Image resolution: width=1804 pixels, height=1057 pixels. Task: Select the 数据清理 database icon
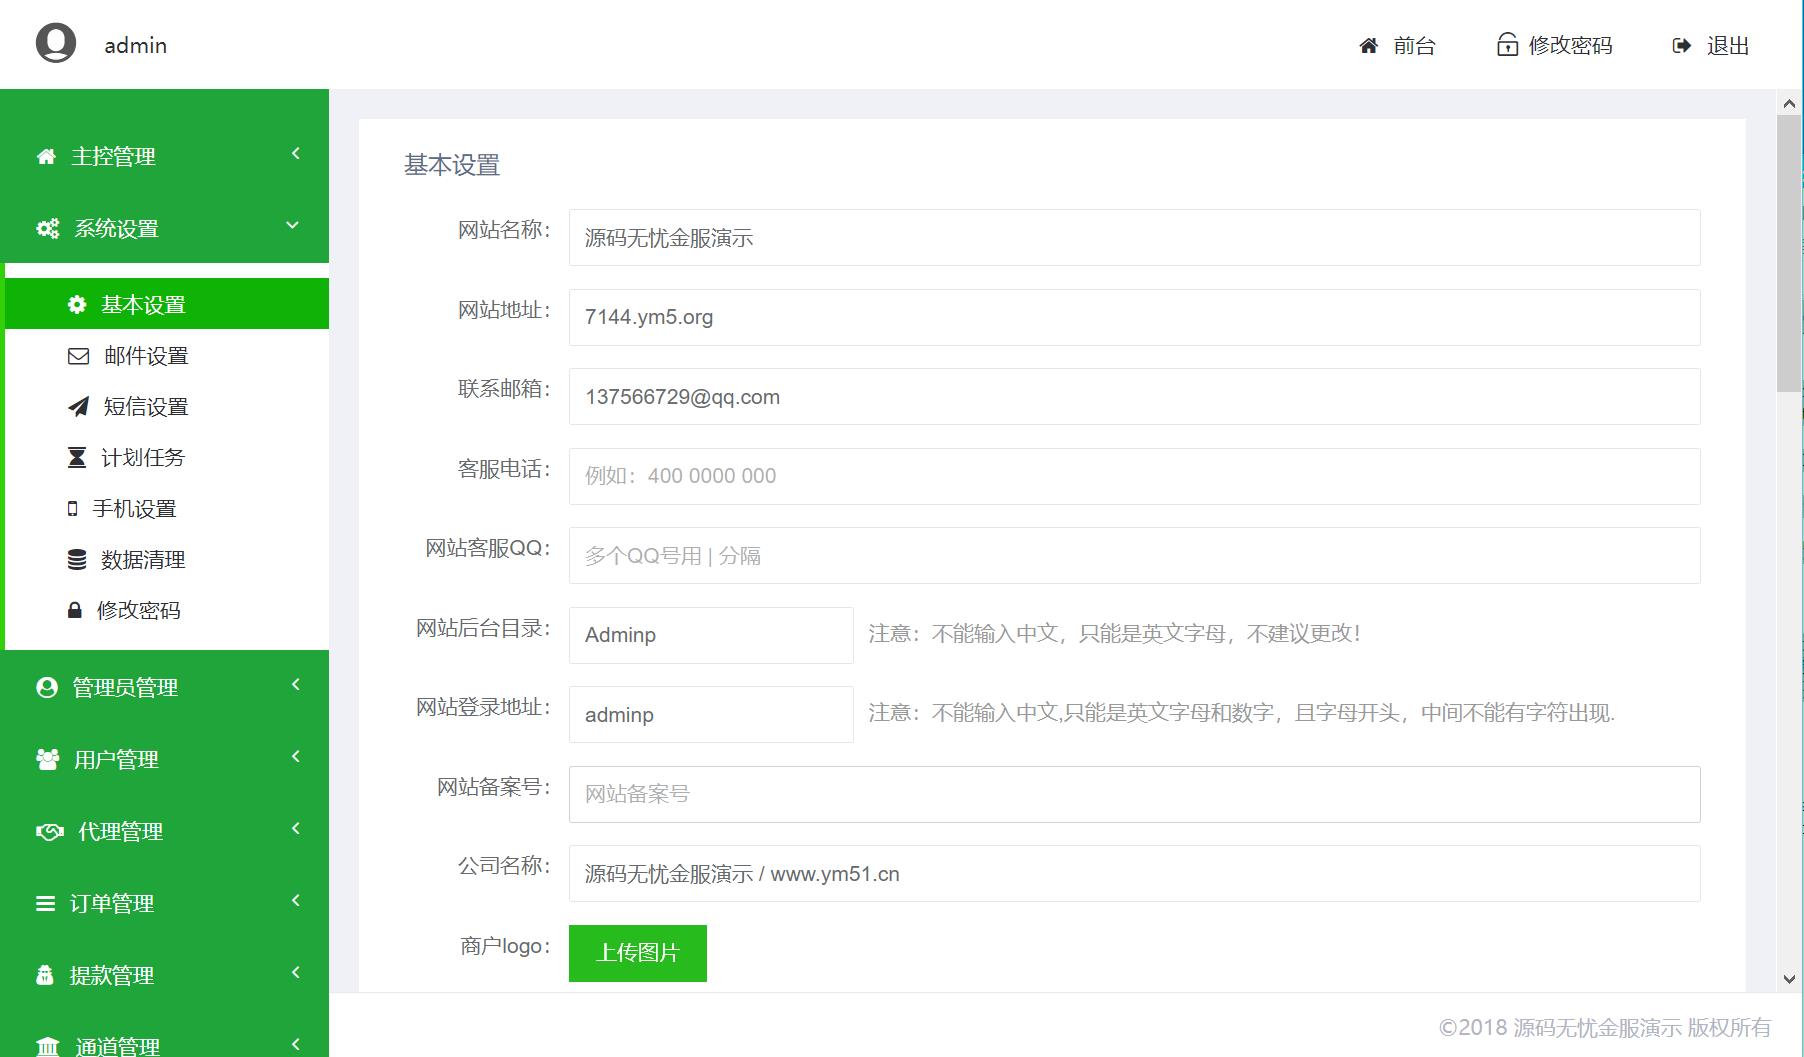[x=76, y=559]
